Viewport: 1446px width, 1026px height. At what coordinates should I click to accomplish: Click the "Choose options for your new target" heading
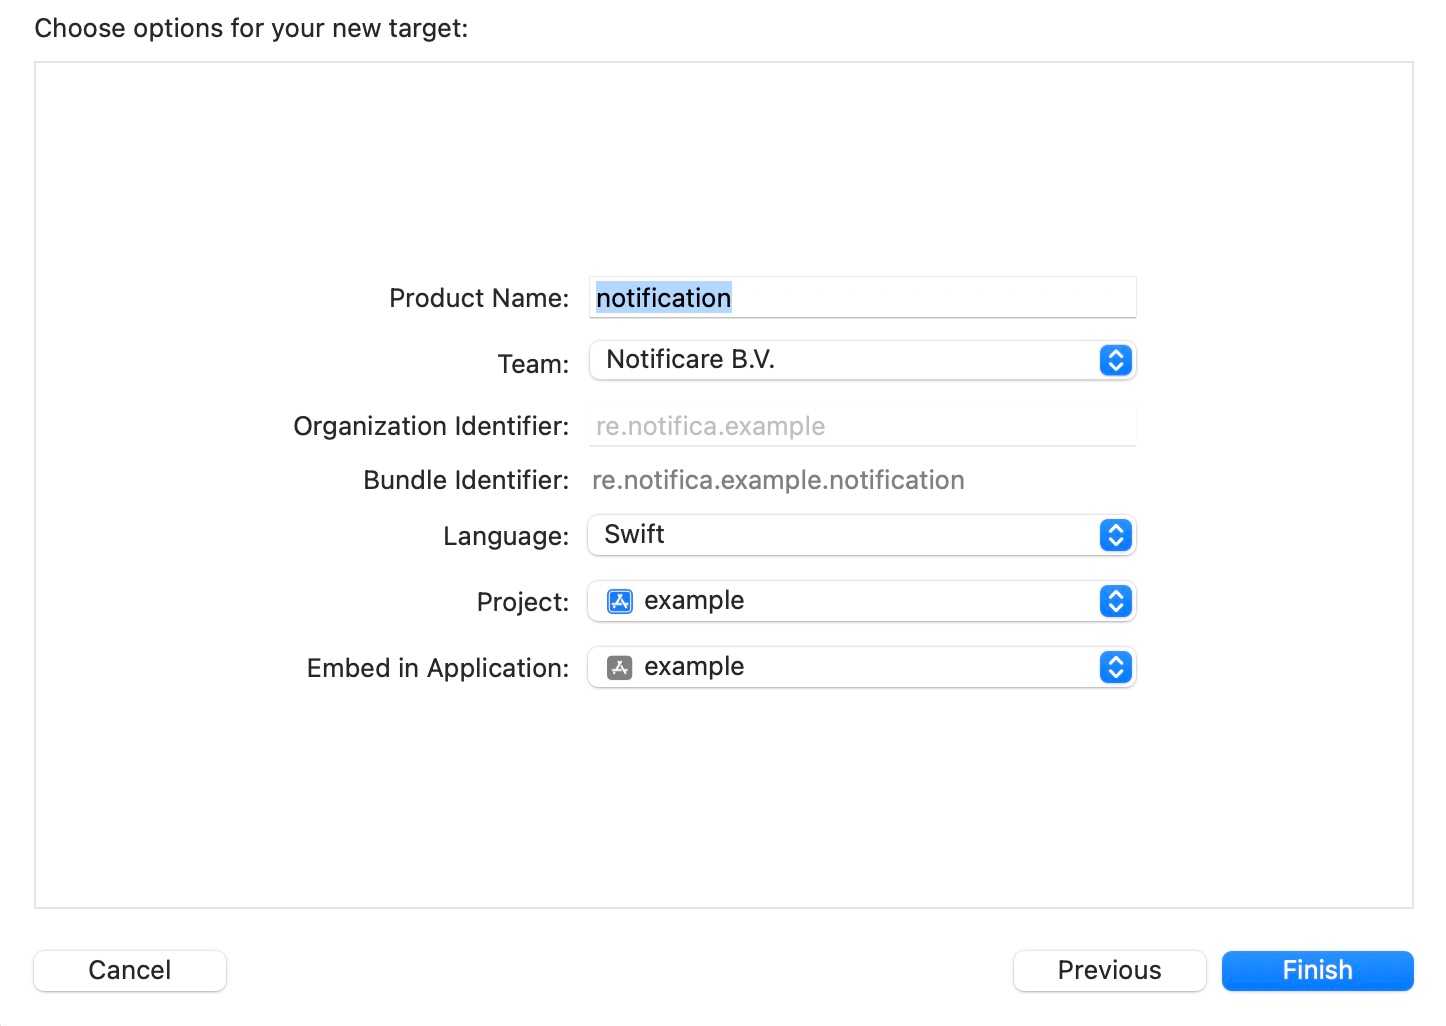coord(251,28)
